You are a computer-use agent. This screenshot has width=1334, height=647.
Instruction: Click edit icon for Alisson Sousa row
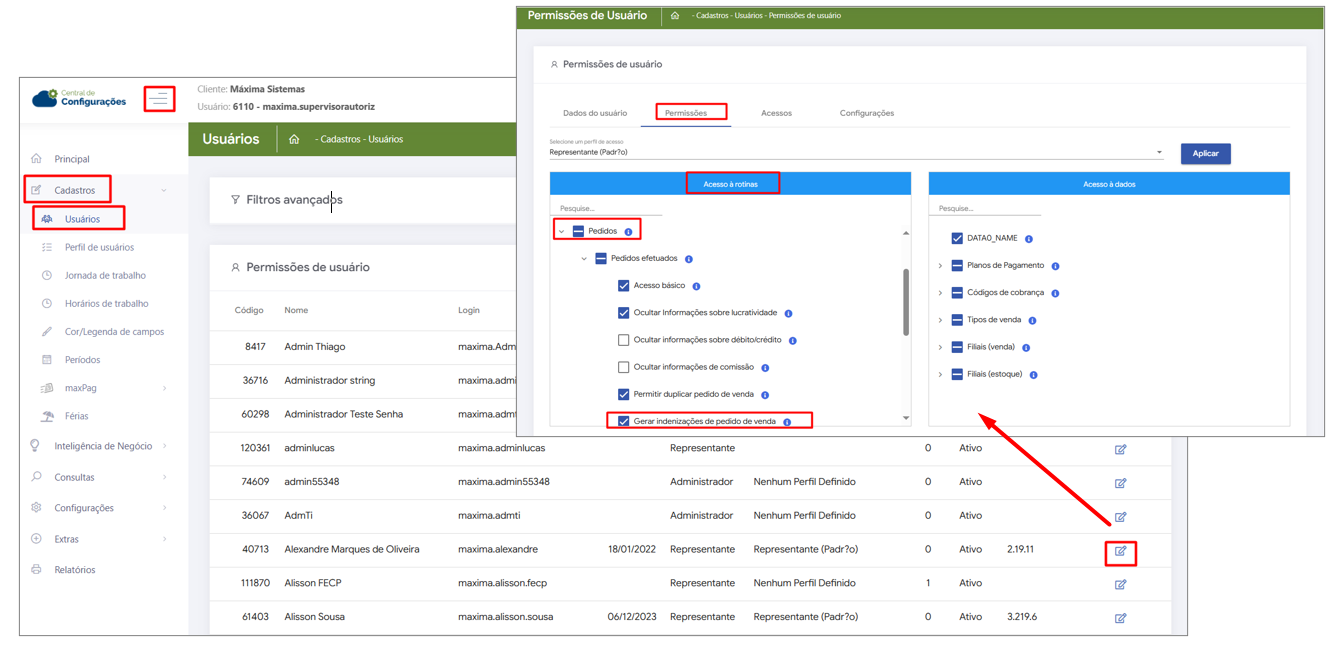pos(1120,618)
